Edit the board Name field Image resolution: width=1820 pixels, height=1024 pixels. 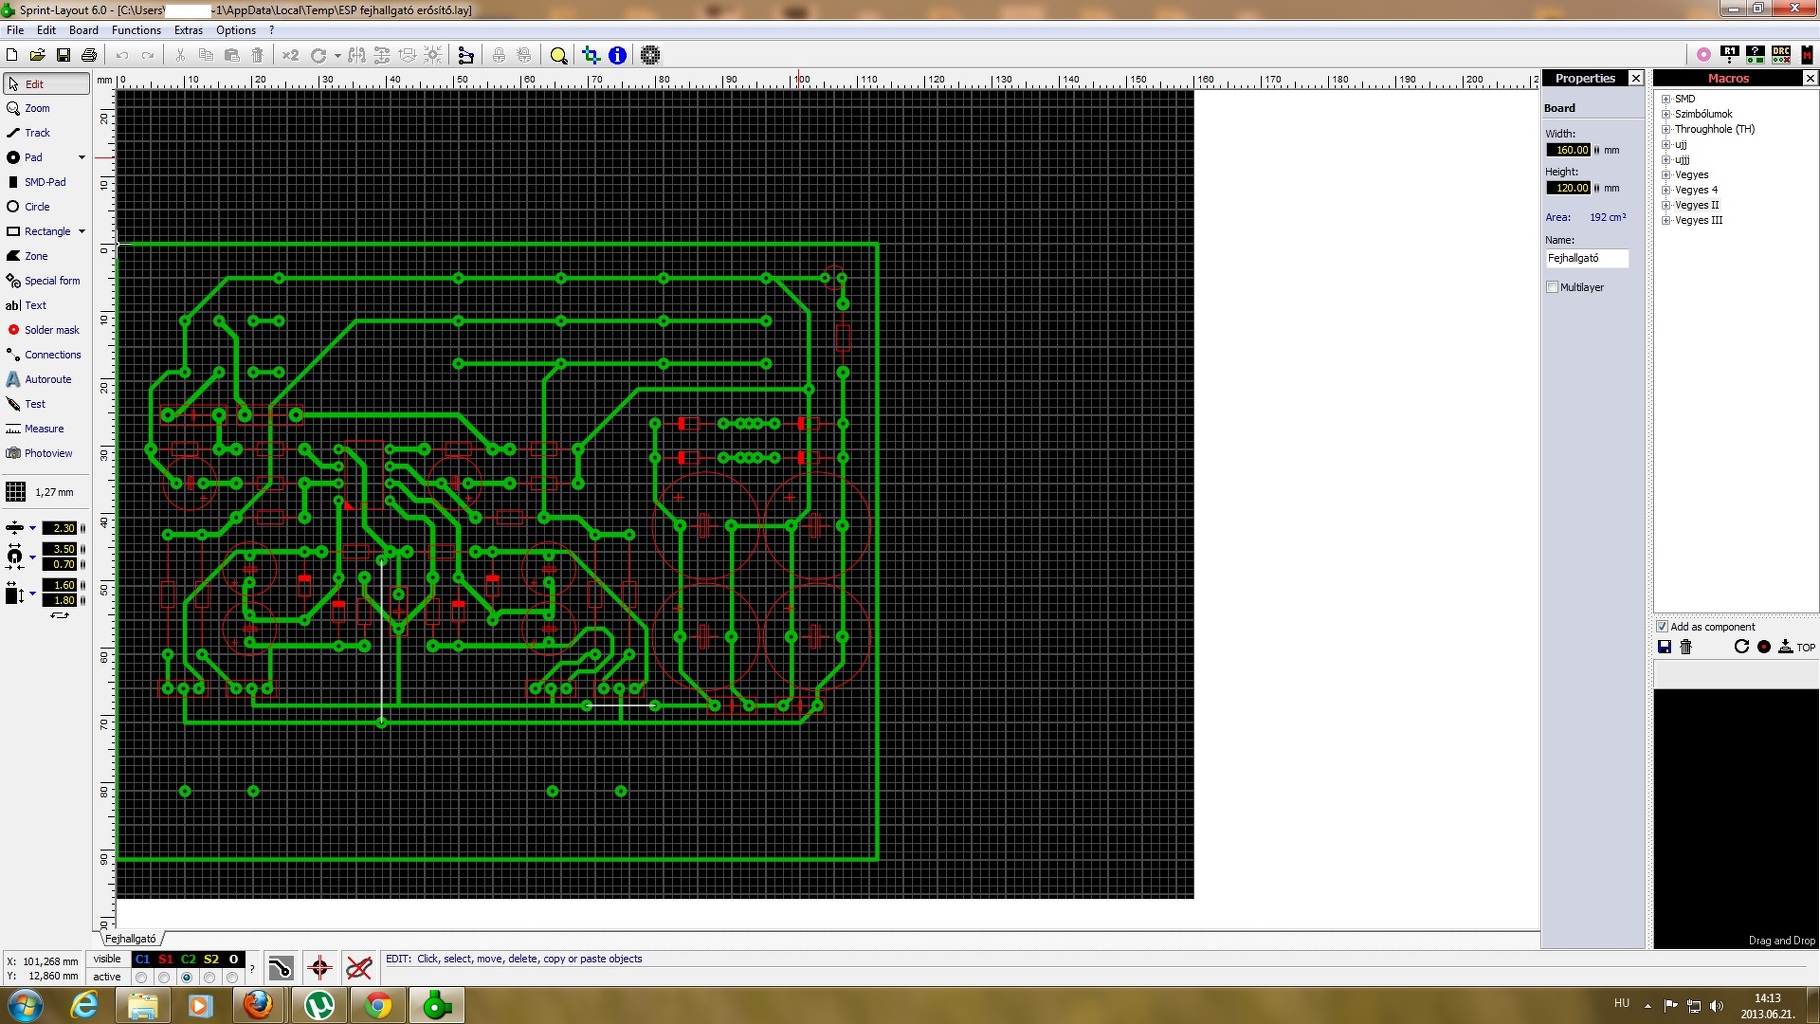[1587, 258]
